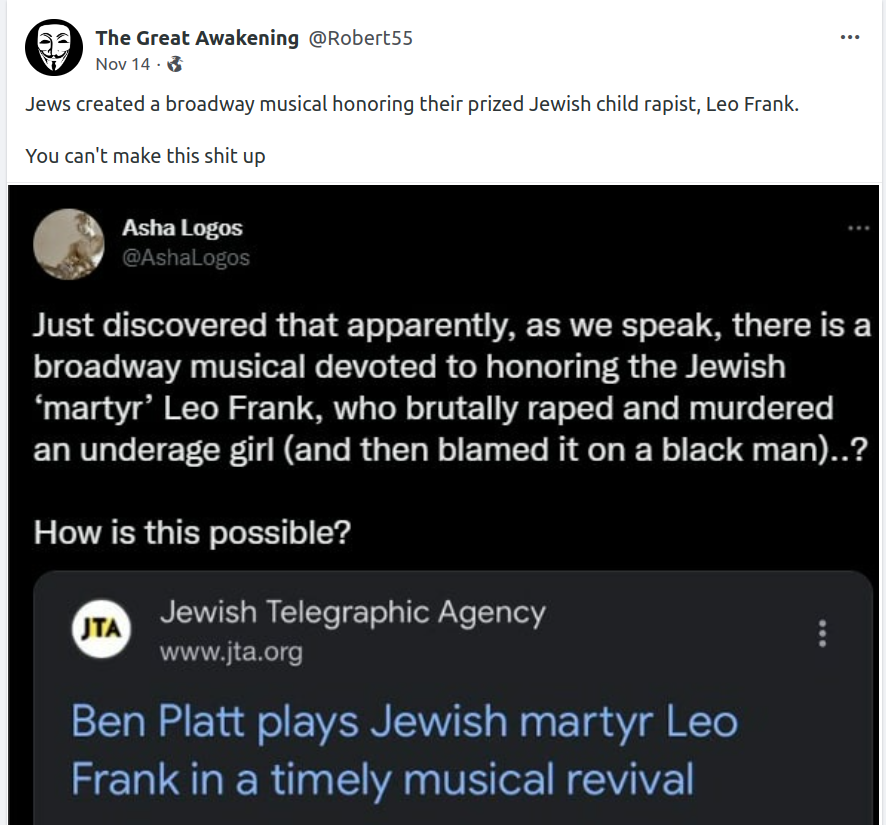The height and width of the screenshot is (825, 886).
Task: Open the embedded tweet's horizontal ellipsis menu
Action: pyautogui.click(x=858, y=228)
